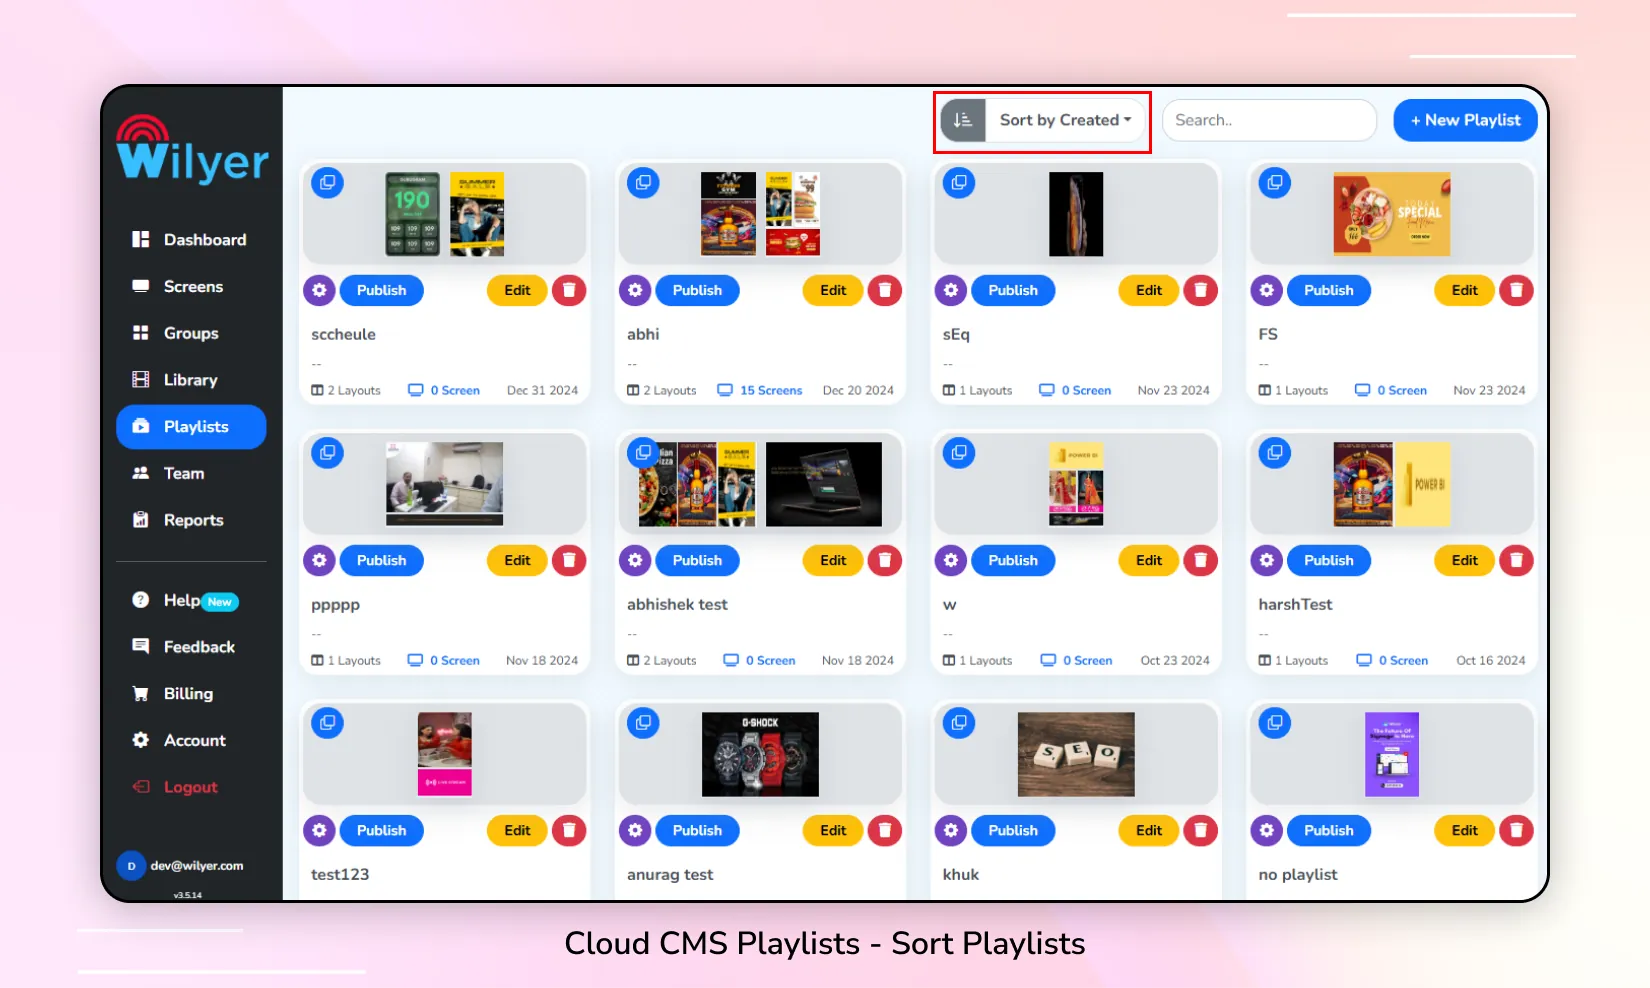The width and height of the screenshot is (1650, 988).
Task: Click the Dec 31 2024 date text
Action: [542, 391]
